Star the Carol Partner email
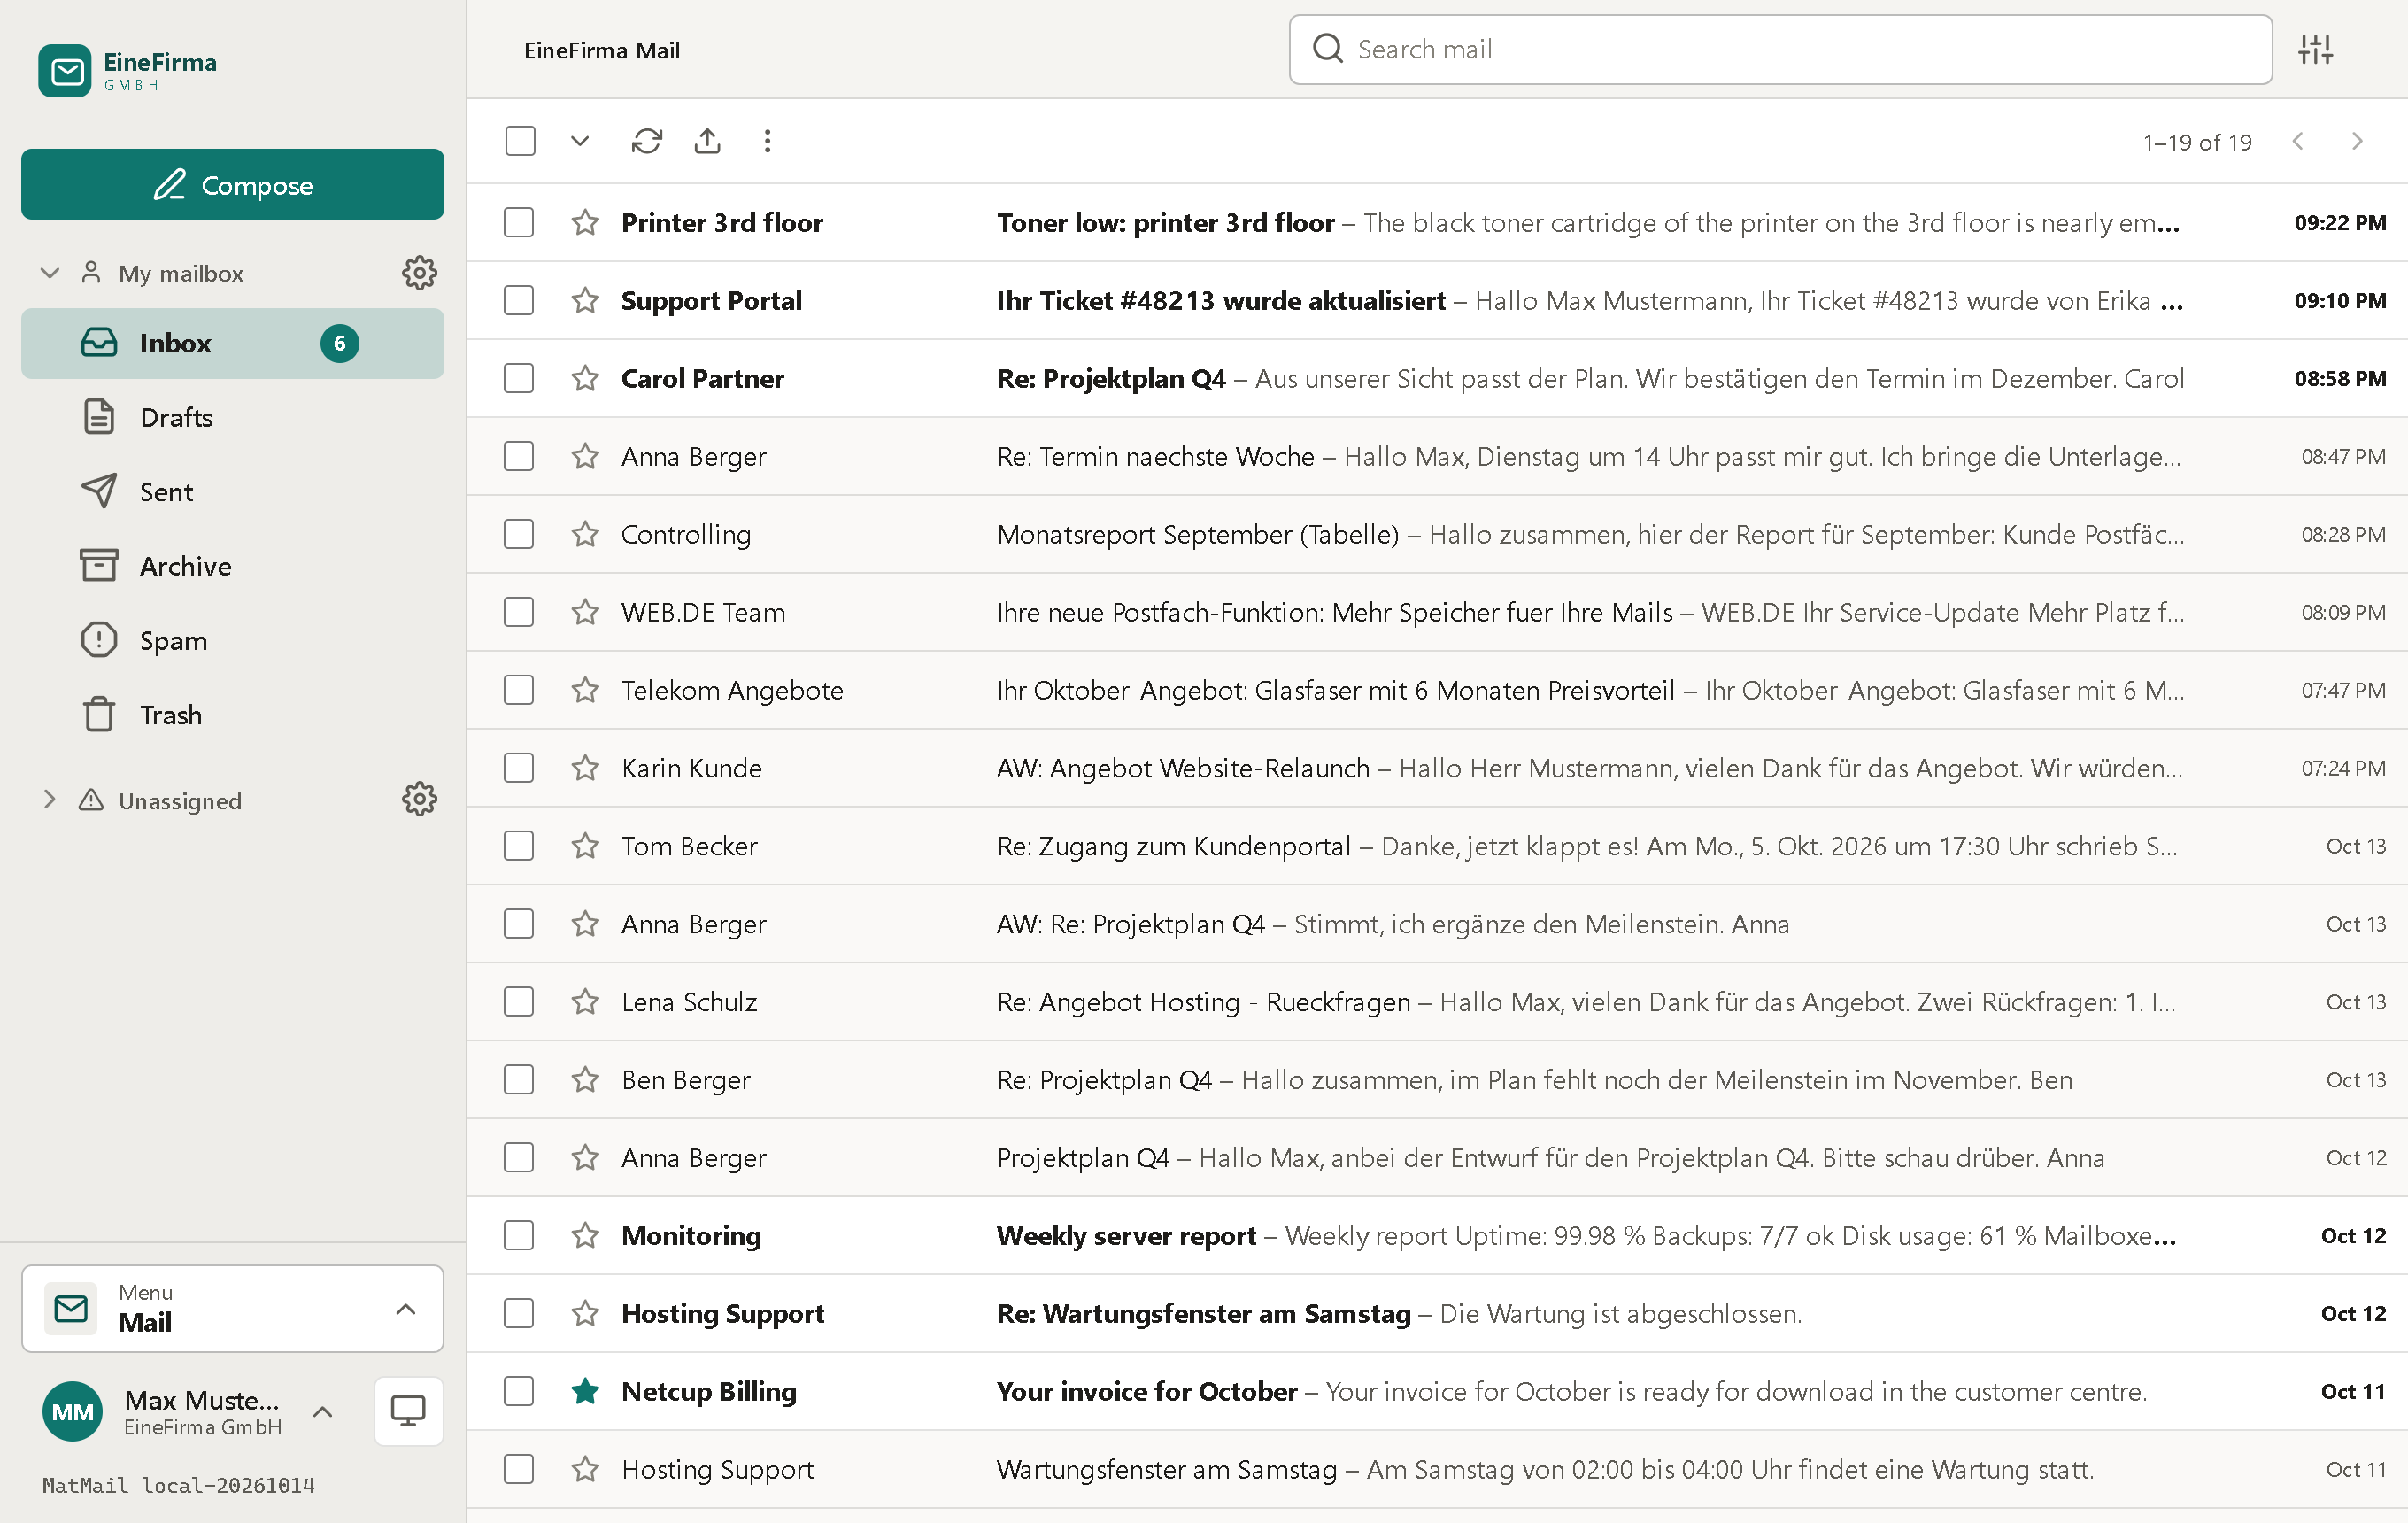 (585, 378)
